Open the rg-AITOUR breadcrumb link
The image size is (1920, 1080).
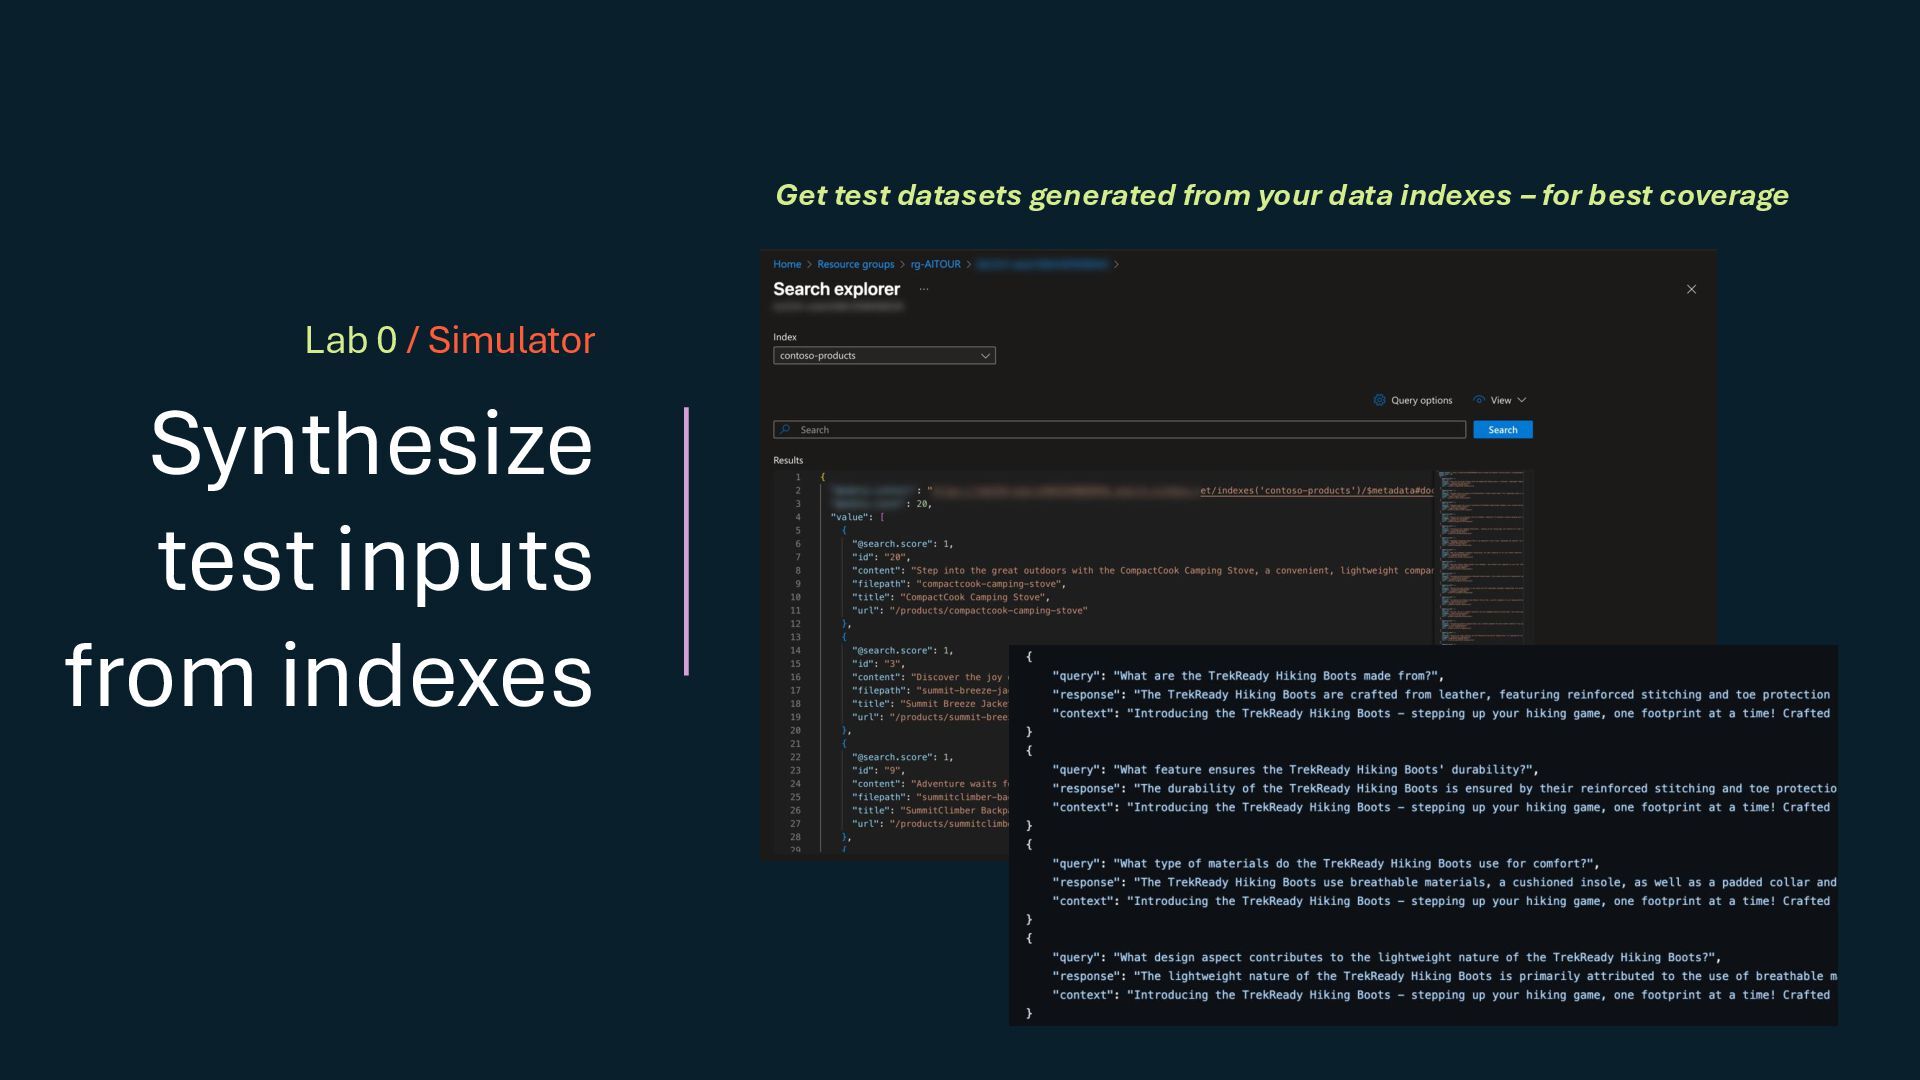(x=935, y=264)
